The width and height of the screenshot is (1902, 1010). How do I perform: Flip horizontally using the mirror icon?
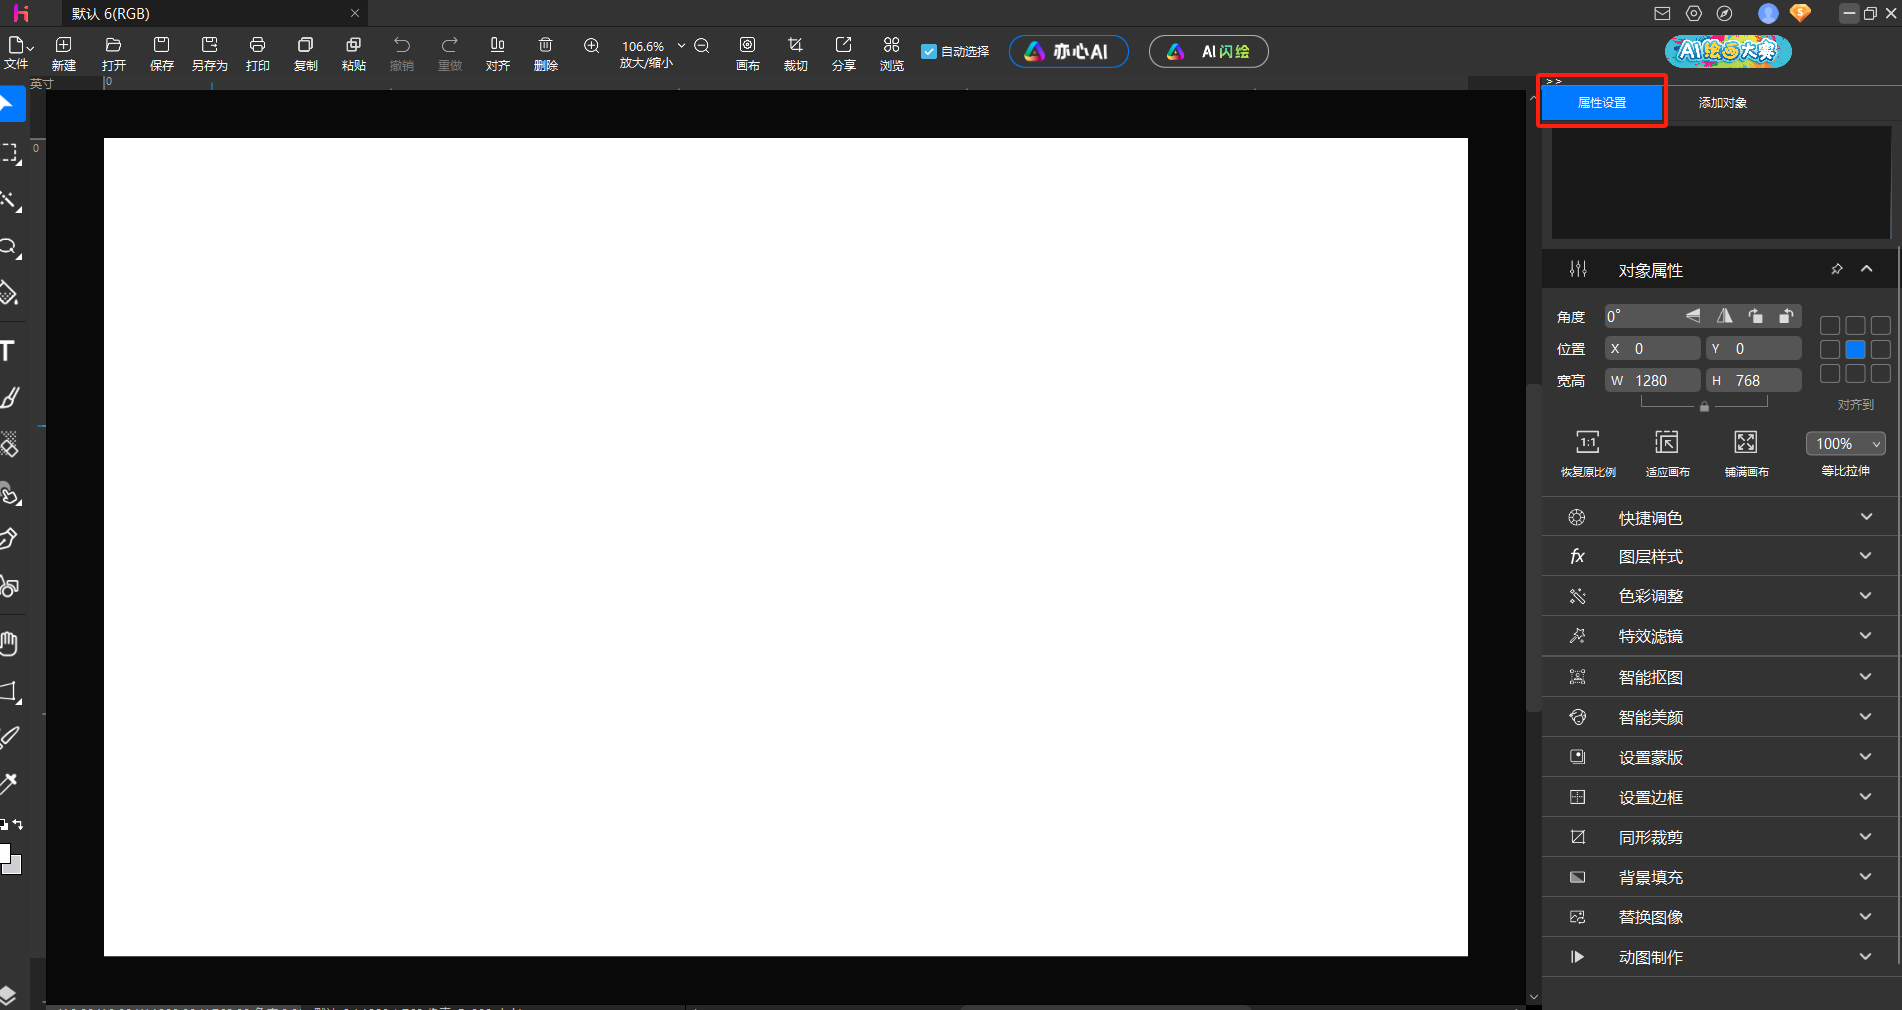pyautogui.click(x=1724, y=316)
